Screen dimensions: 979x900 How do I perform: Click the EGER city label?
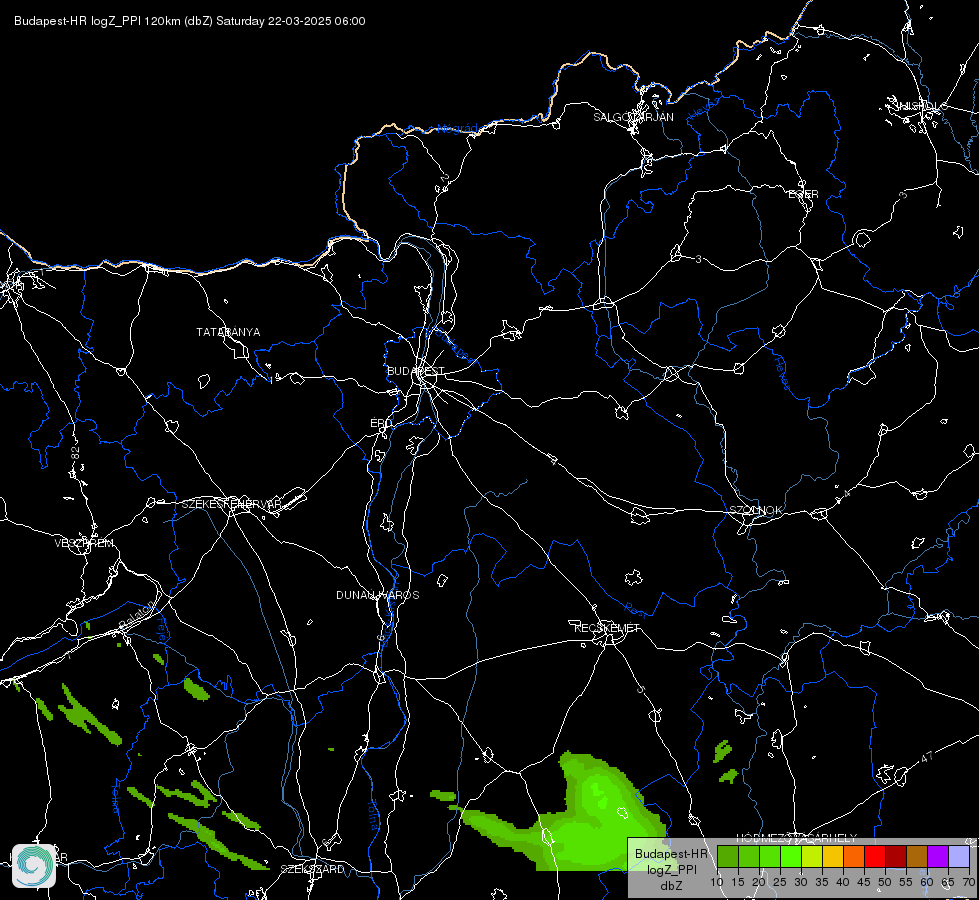click(803, 194)
